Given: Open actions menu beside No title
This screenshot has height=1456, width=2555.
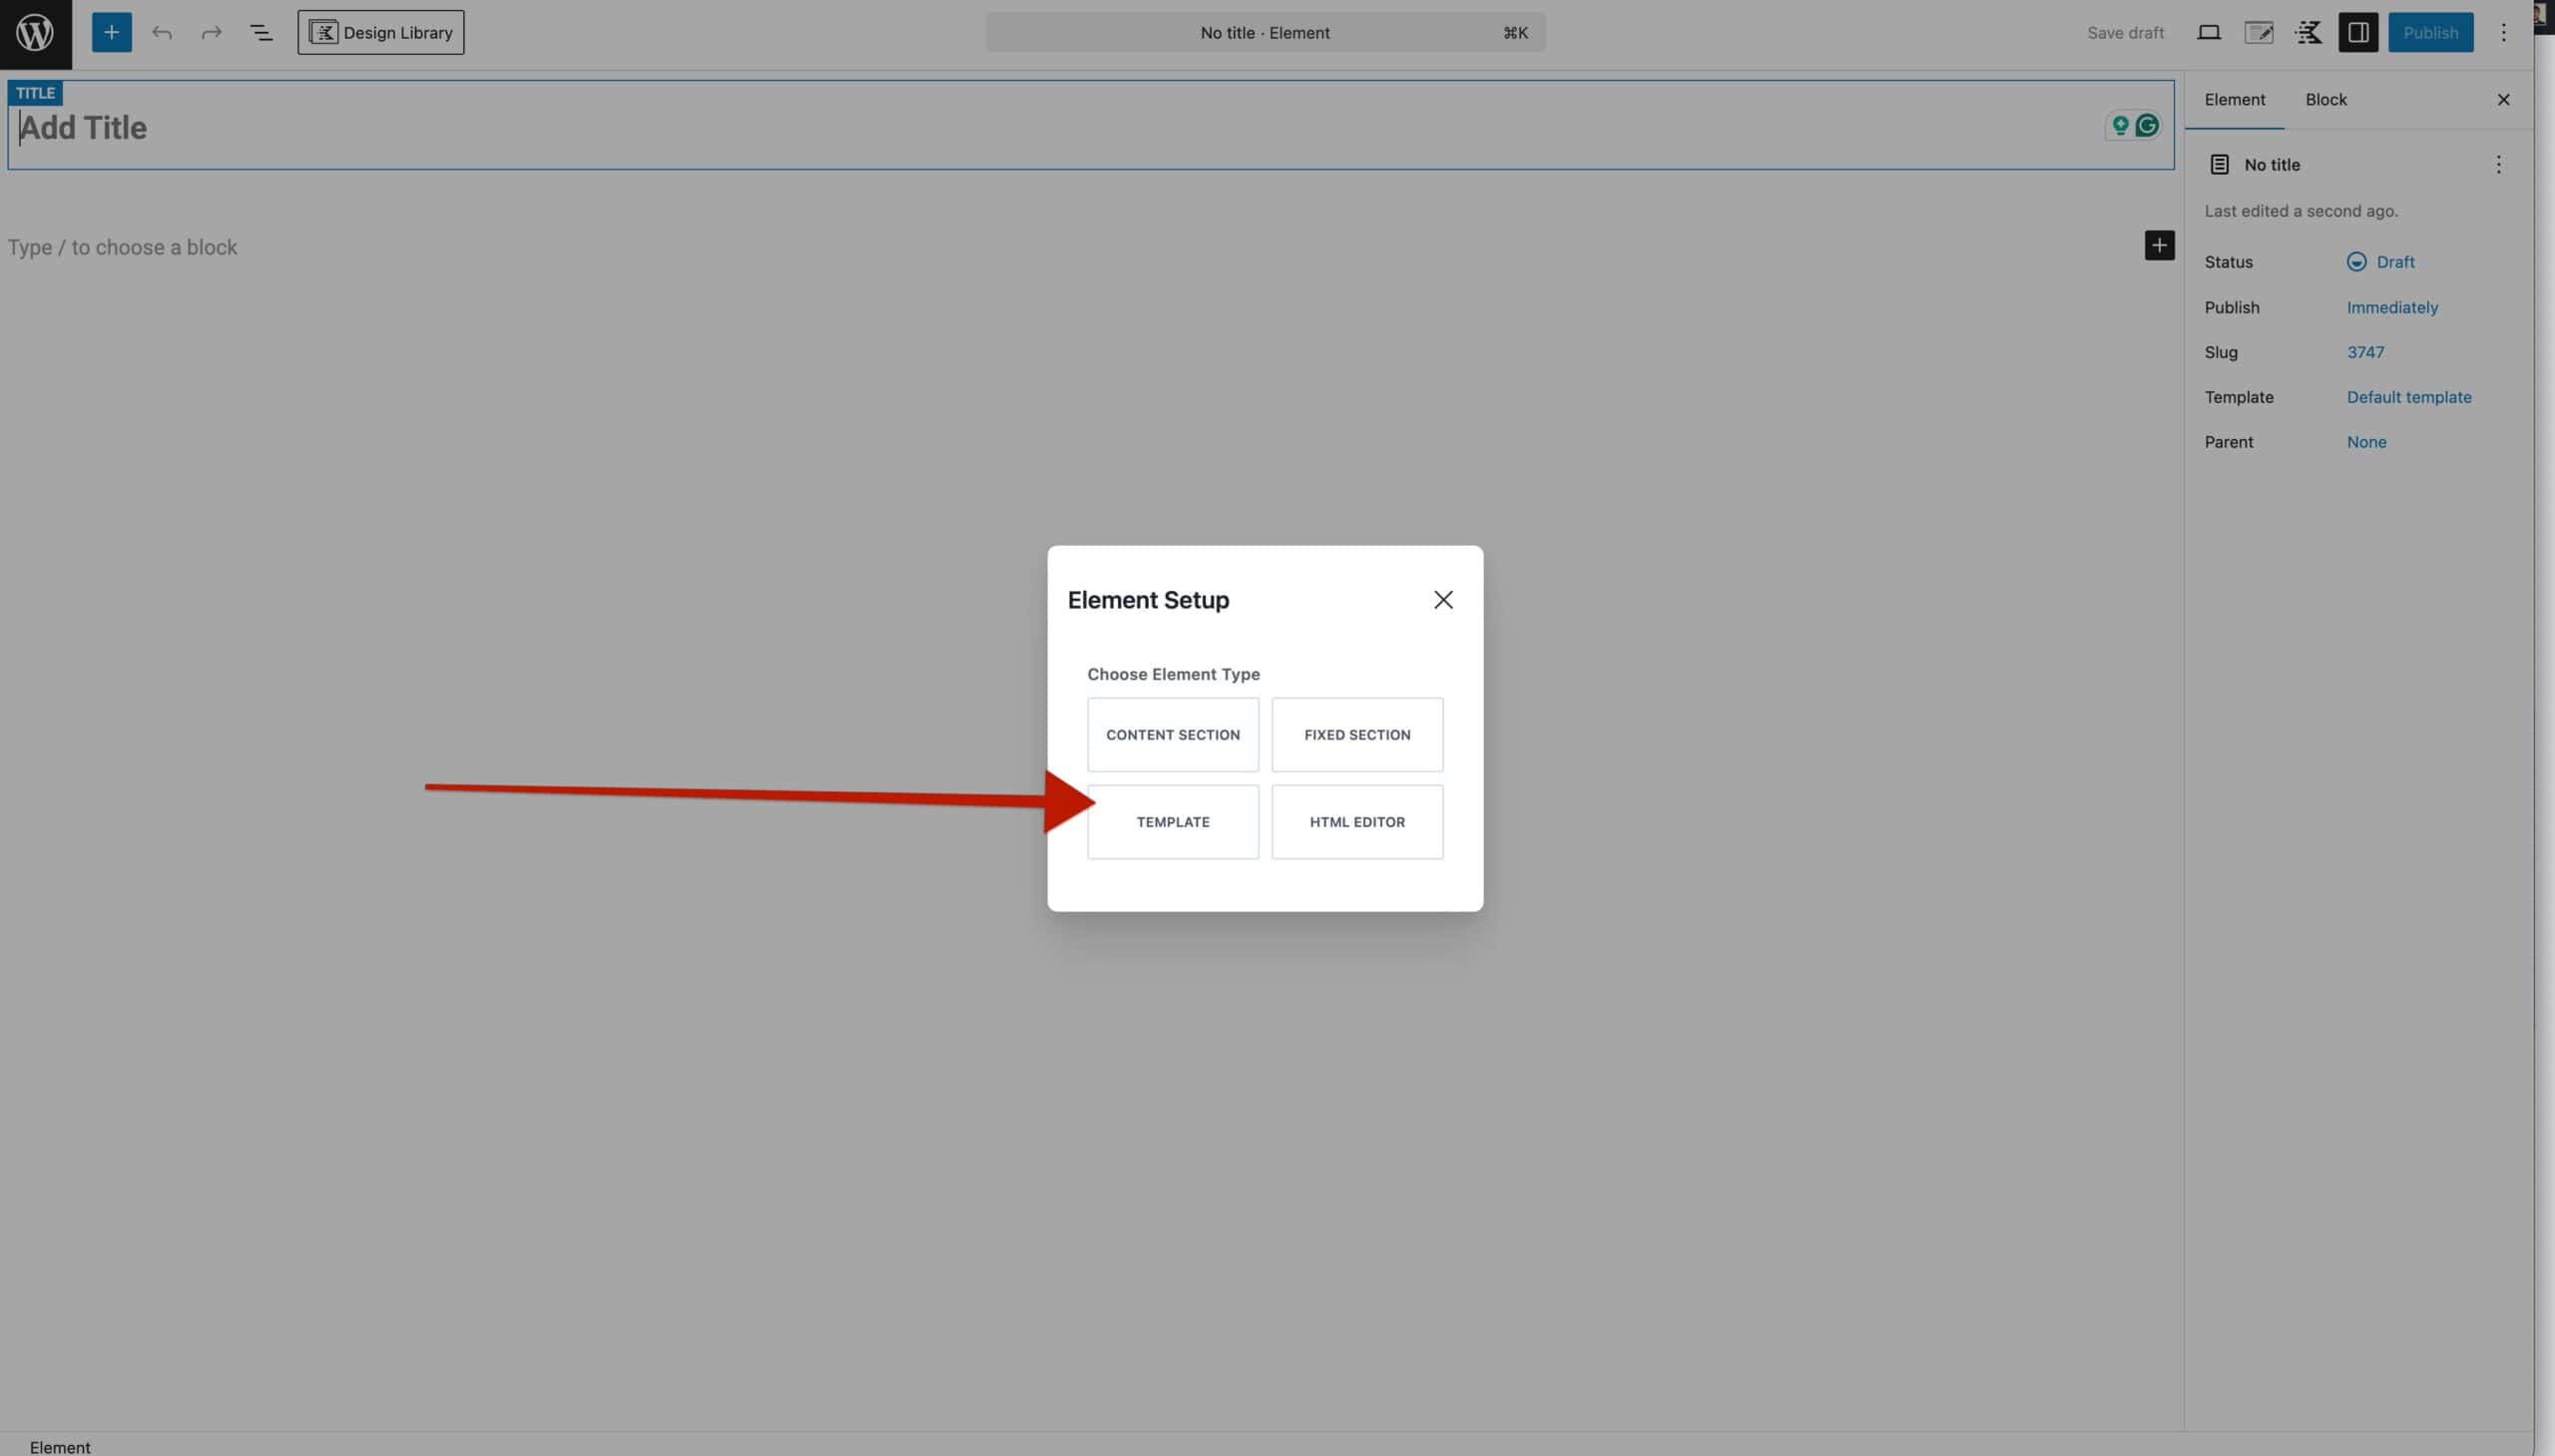Looking at the screenshot, I should [2497, 165].
